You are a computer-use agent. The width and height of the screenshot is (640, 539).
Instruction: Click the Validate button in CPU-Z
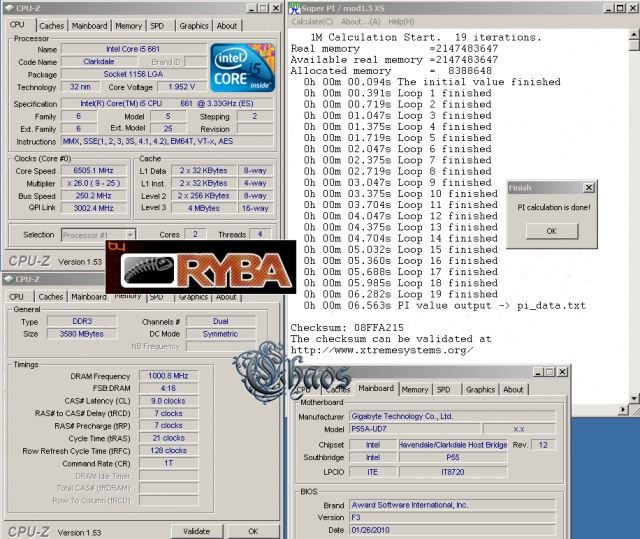tap(197, 530)
